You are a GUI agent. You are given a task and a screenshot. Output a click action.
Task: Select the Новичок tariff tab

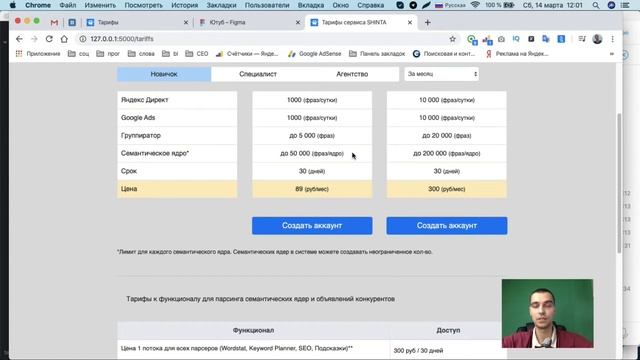point(164,74)
